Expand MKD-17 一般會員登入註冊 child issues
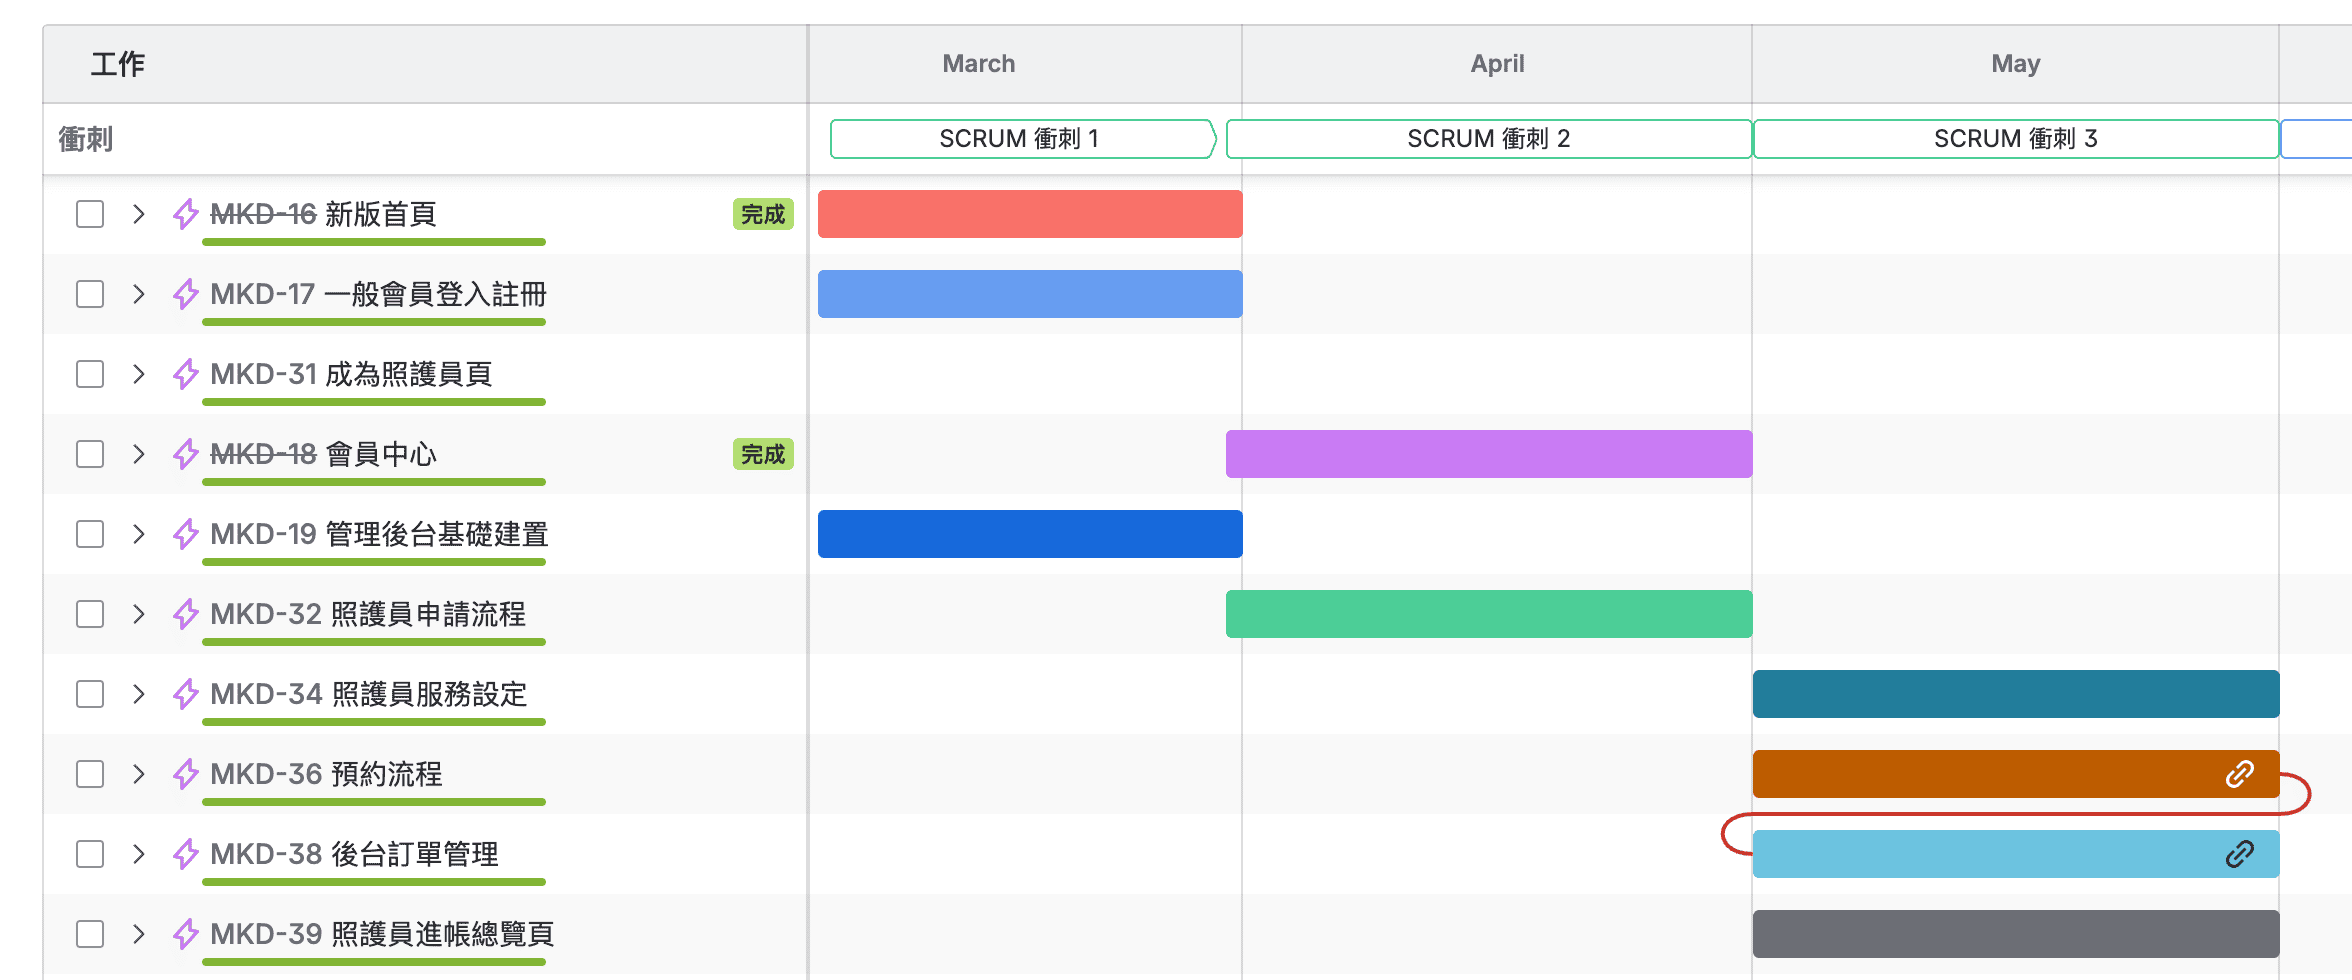2352x980 pixels. [139, 294]
